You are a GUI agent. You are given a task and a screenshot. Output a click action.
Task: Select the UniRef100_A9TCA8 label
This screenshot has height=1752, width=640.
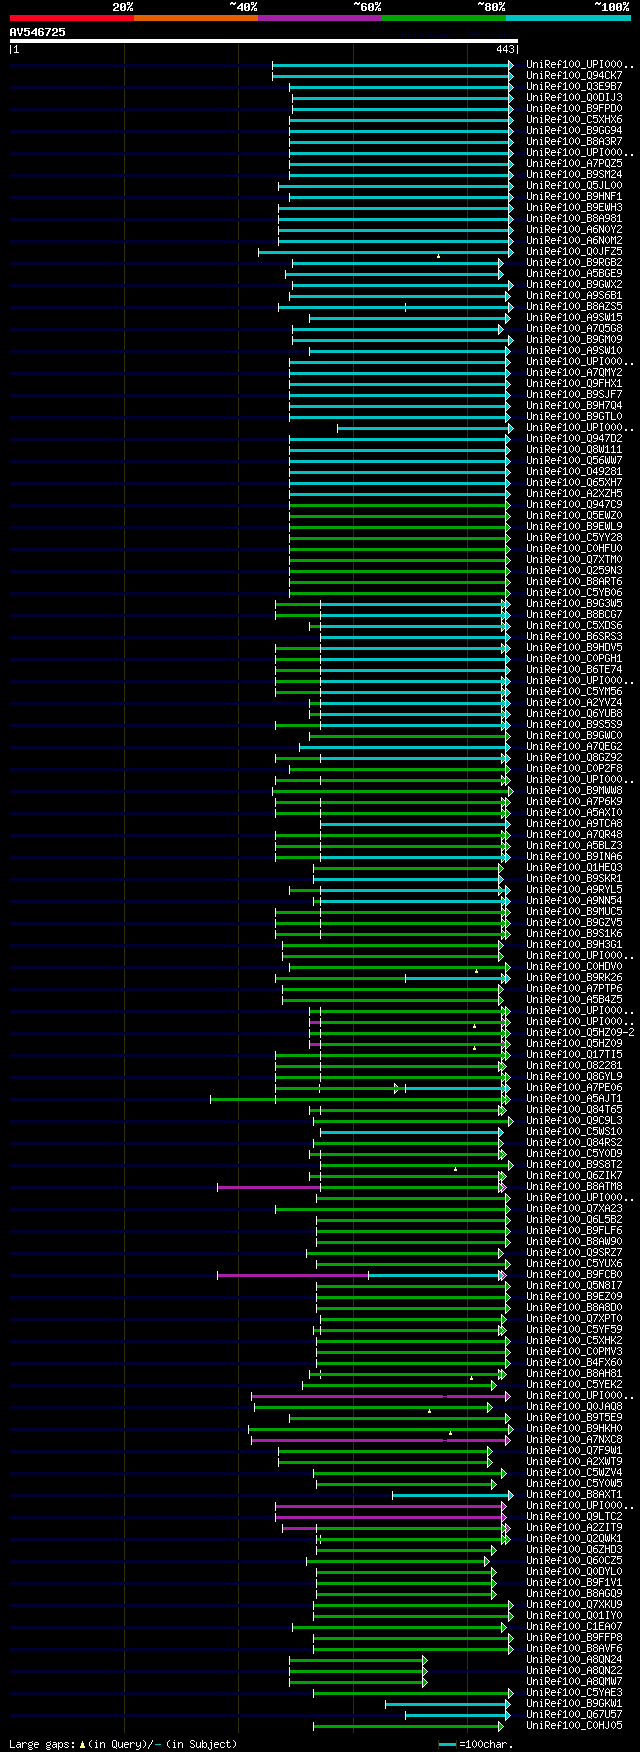pos(574,823)
